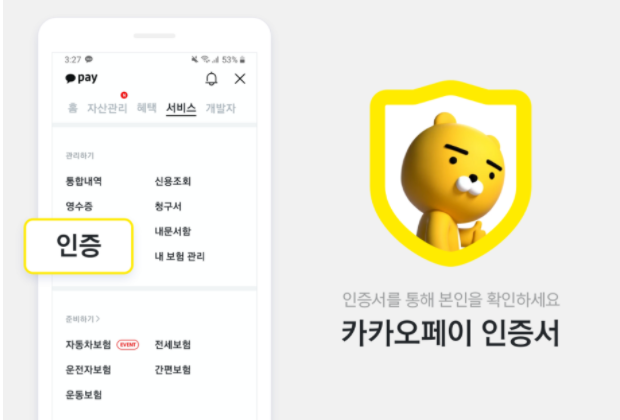Screen dimensions: 620x420
Task: Tap the battery status icon
Action: pyautogui.click(x=242, y=60)
